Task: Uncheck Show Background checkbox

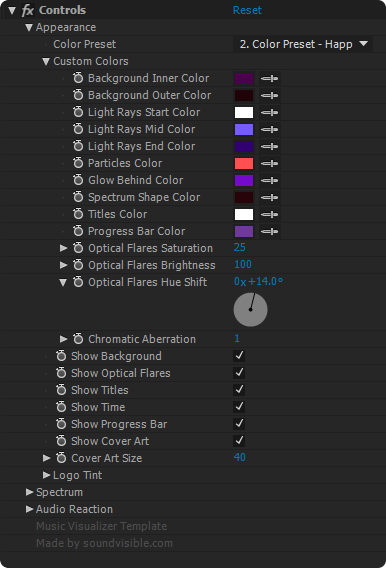Action: pos(239,356)
